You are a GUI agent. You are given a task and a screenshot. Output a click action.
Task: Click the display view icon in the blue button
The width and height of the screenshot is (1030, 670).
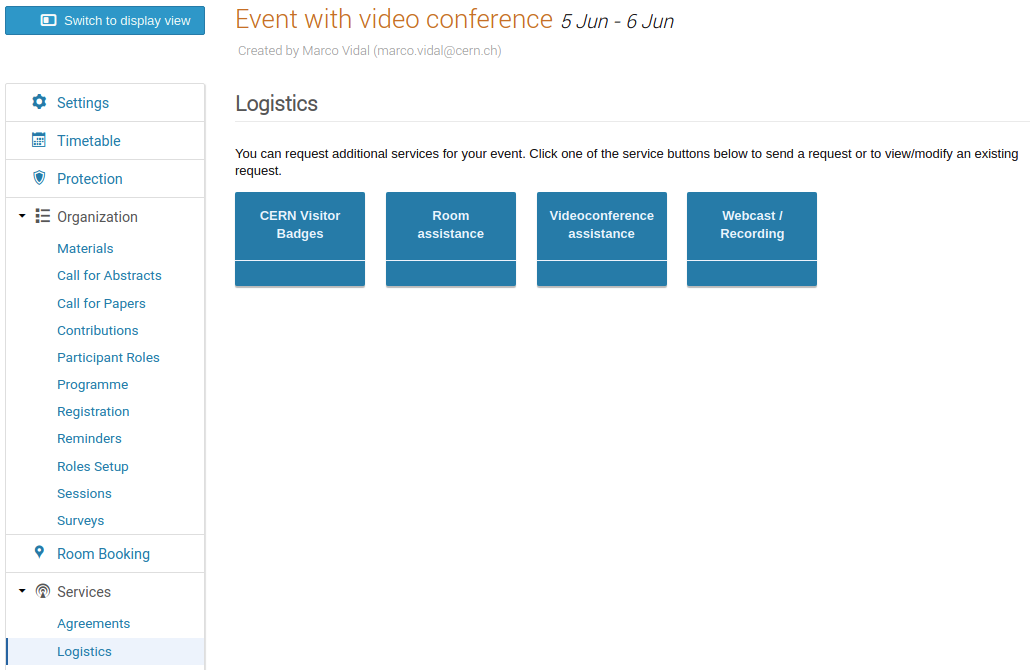49,20
